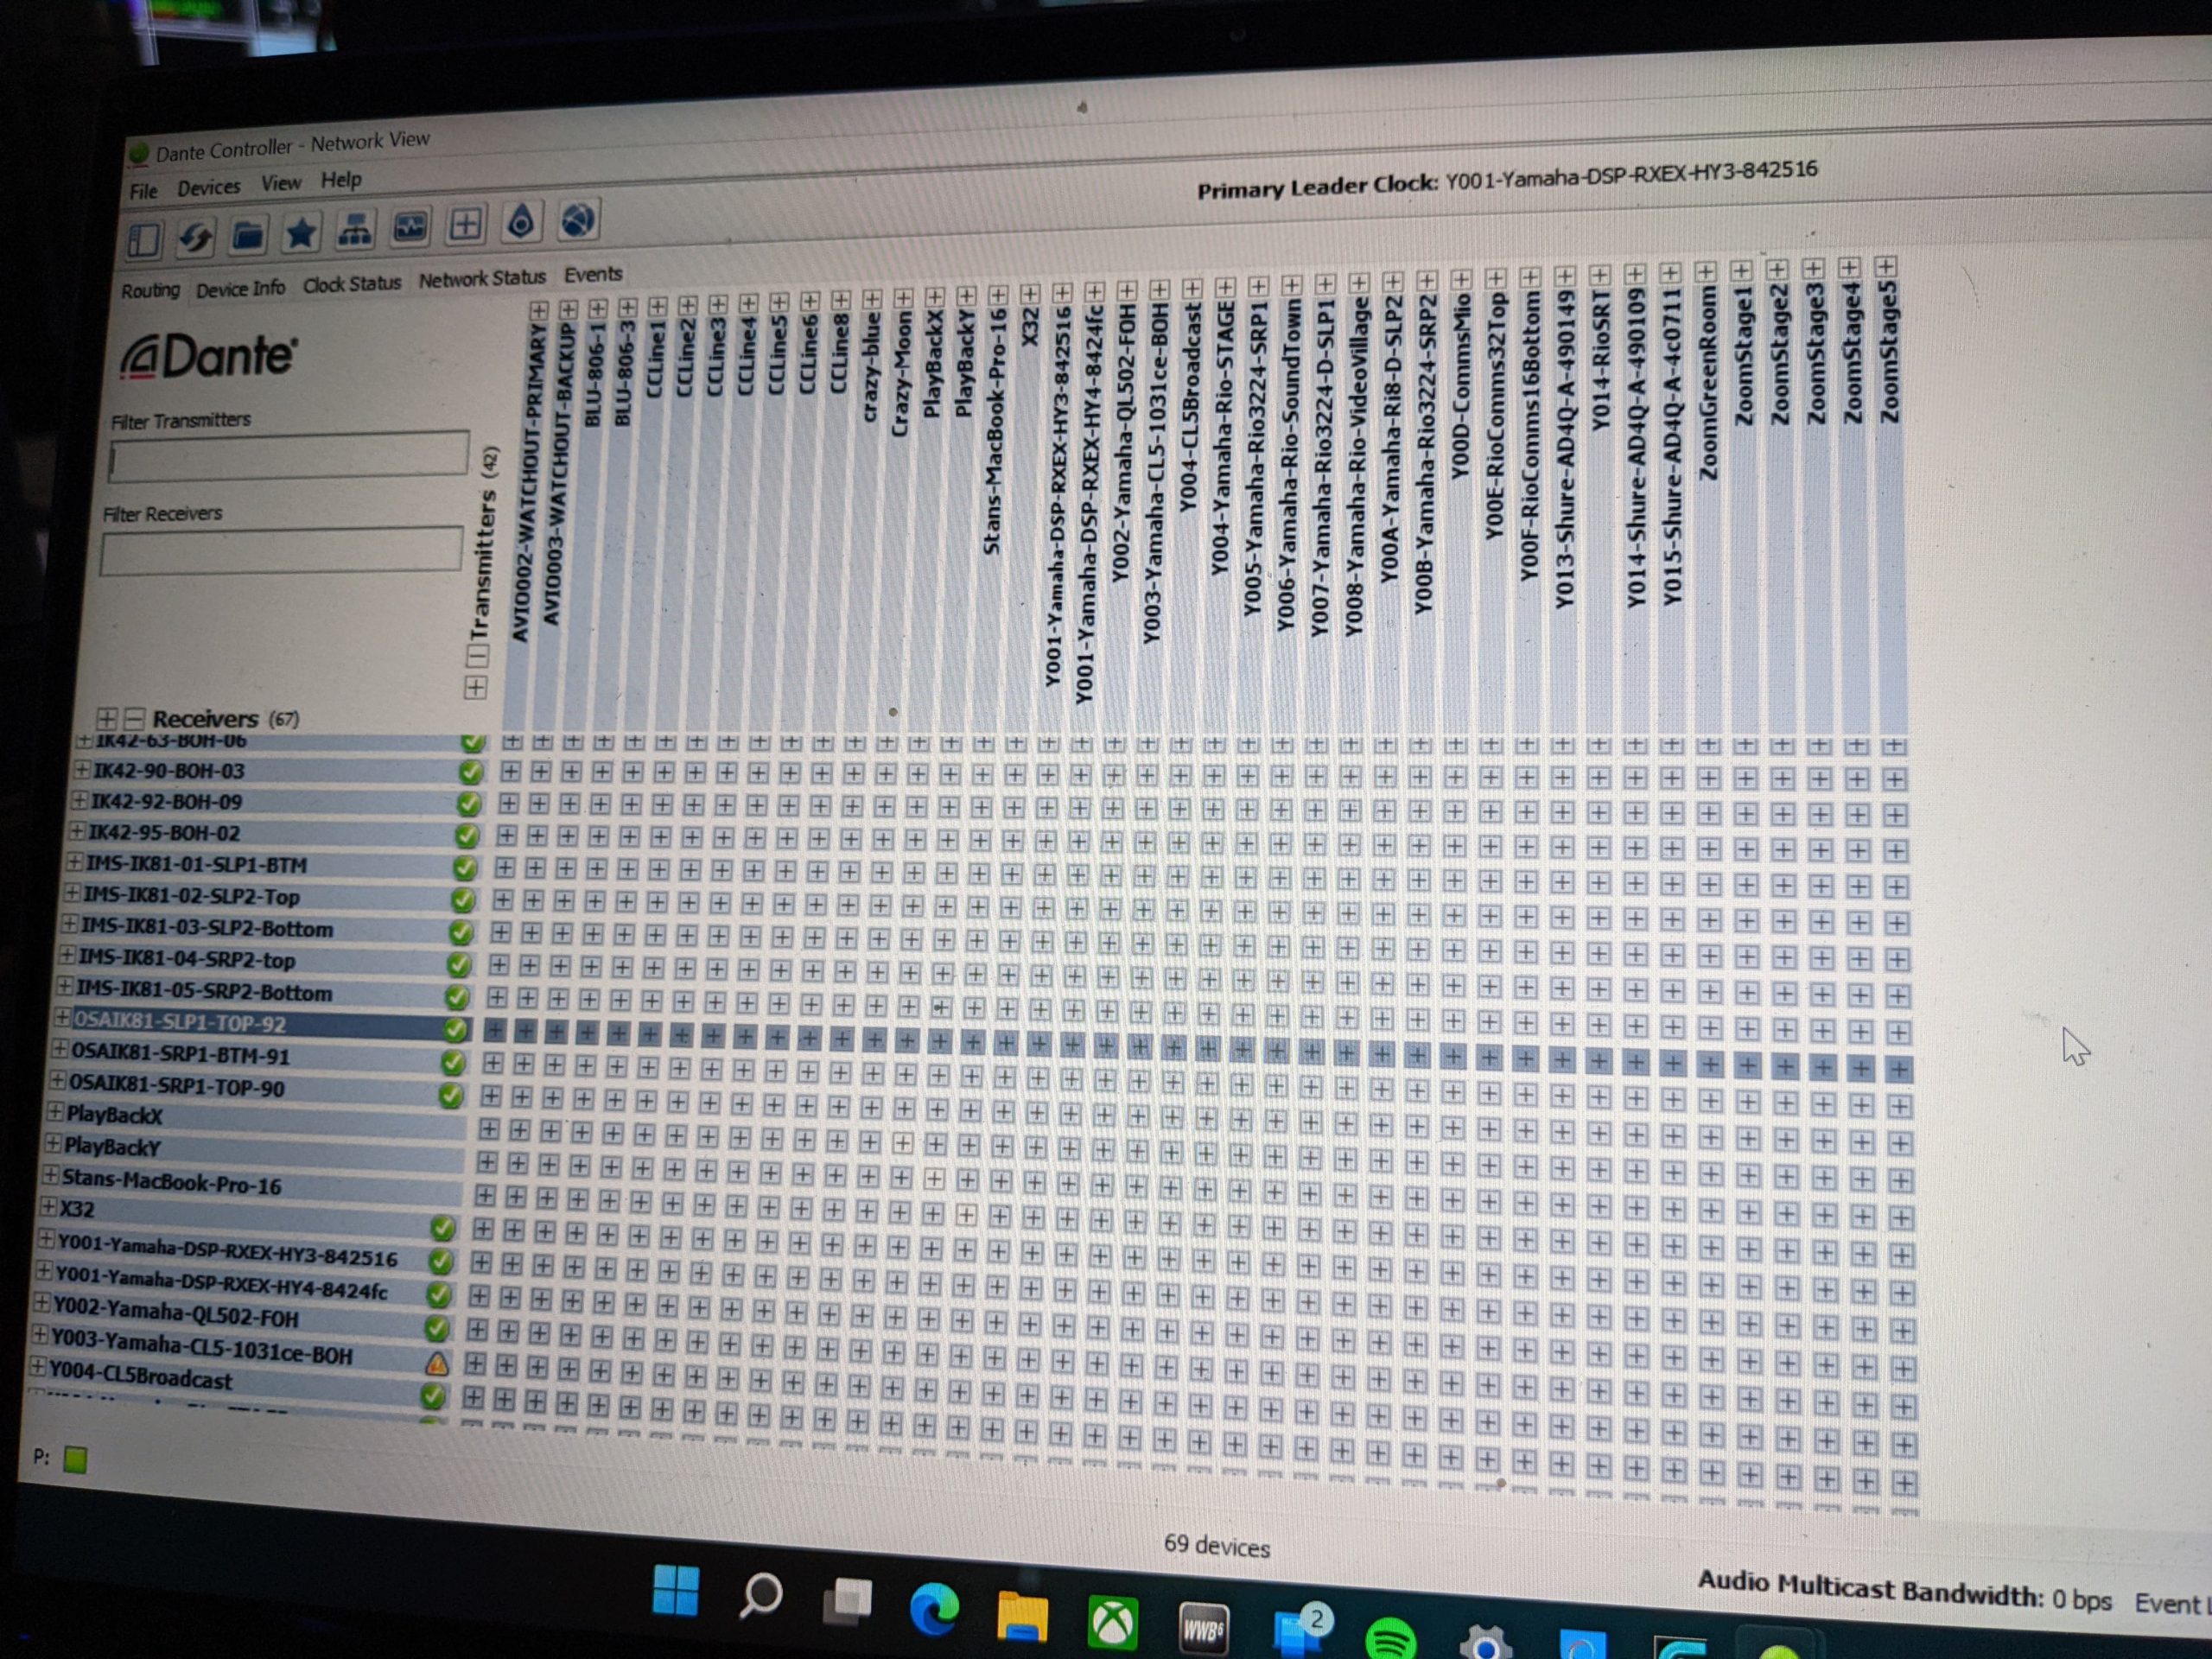
Task: Toggle the filter pane toolbar icon
Action: tap(144, 240)
